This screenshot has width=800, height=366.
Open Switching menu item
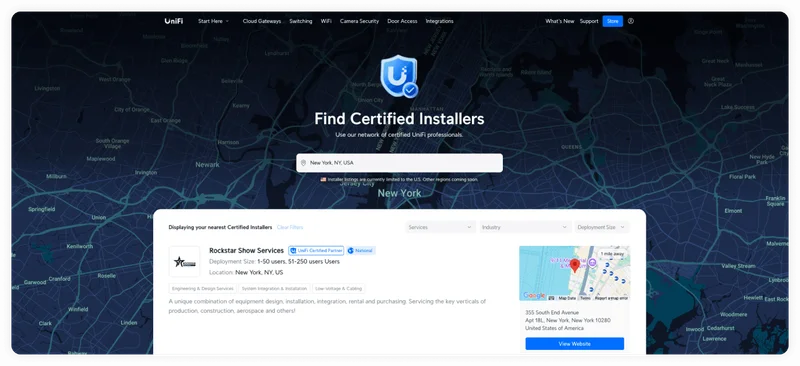301,21
